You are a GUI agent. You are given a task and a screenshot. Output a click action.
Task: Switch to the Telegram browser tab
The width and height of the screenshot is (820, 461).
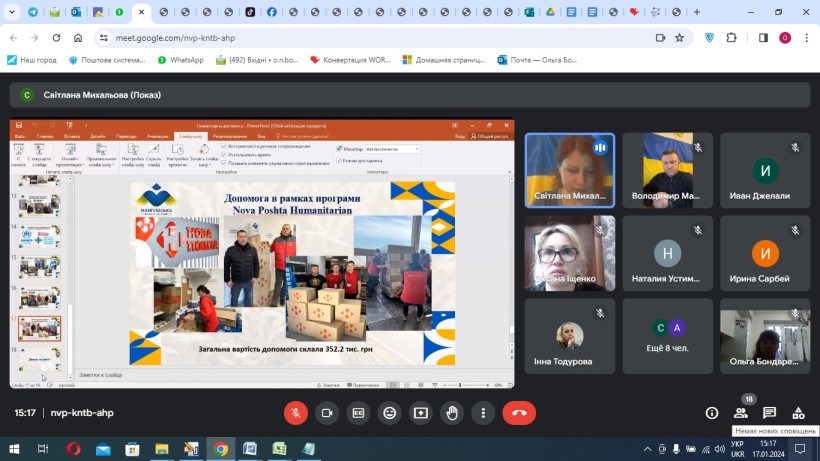pos(33,12)
